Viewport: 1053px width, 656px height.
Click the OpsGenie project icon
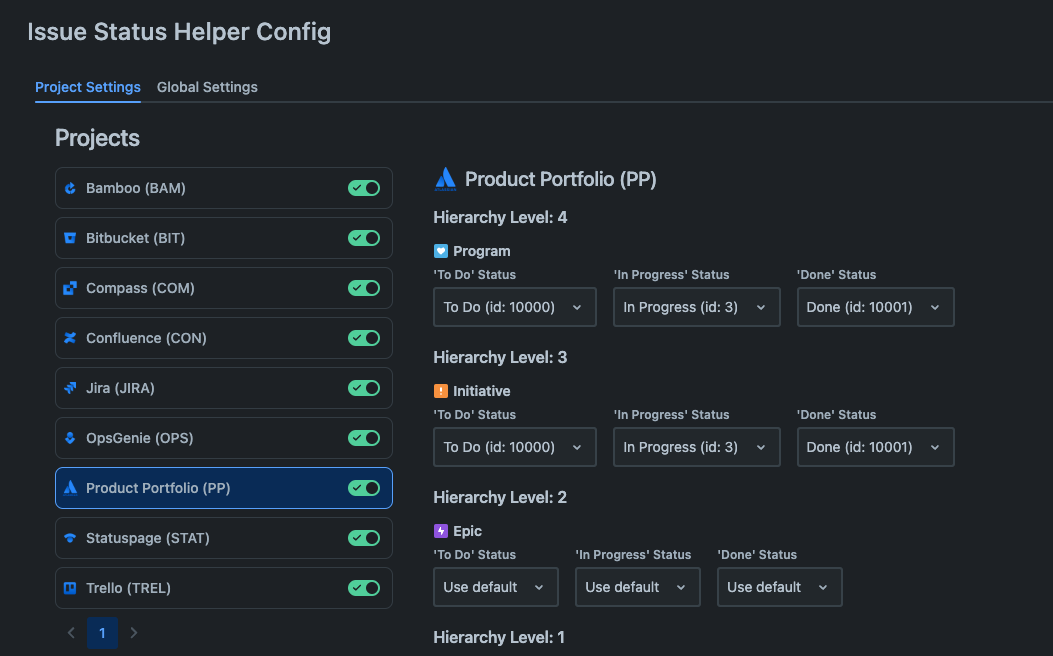pyautogui.click(x=70, y=438)
